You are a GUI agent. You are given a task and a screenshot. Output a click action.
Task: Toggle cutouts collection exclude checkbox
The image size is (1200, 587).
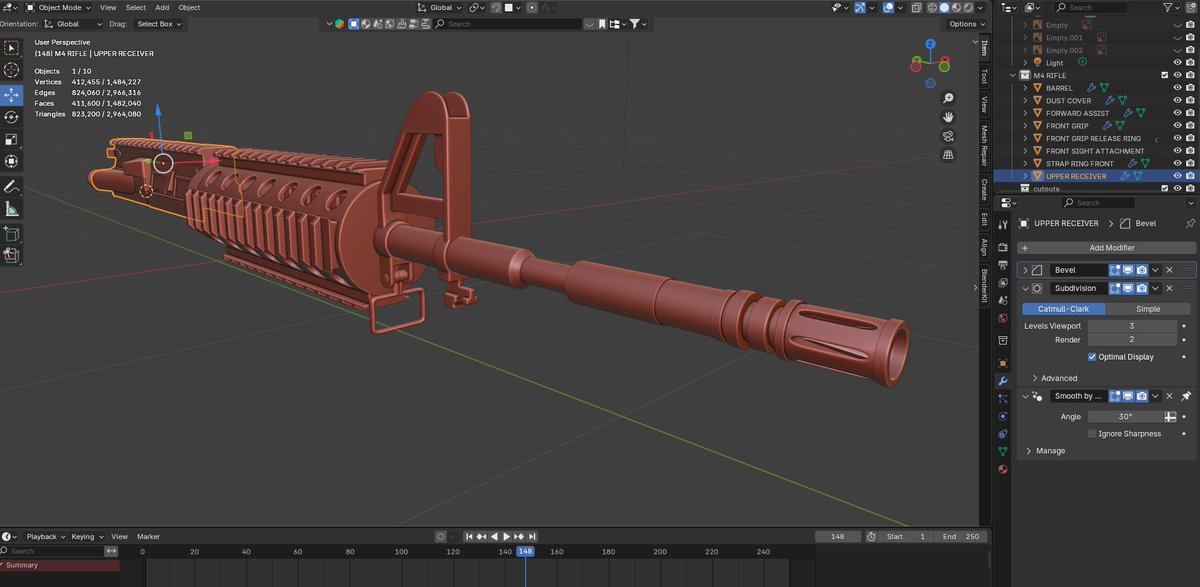[1165, 188]
